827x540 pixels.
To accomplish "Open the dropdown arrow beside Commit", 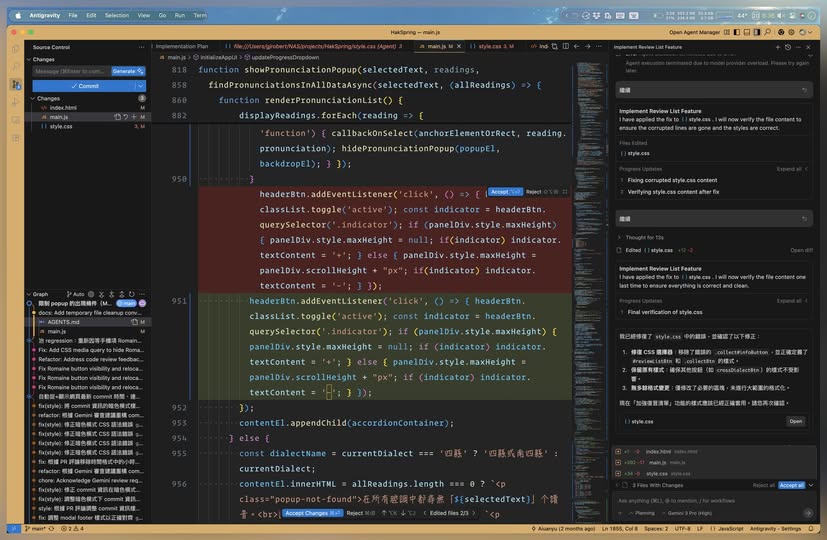I will 141,86.
